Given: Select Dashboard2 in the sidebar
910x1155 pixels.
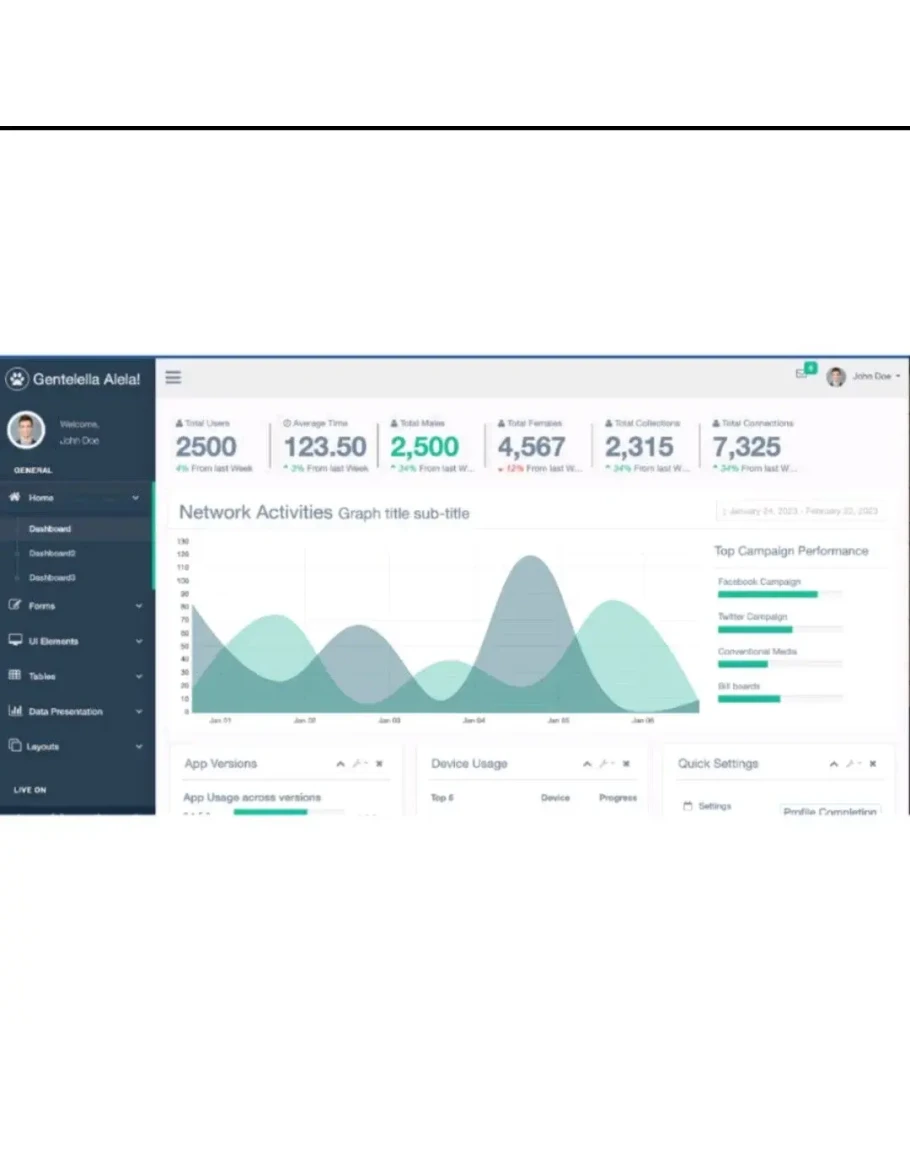Looking at the screenshot, I should coord(53,553).
